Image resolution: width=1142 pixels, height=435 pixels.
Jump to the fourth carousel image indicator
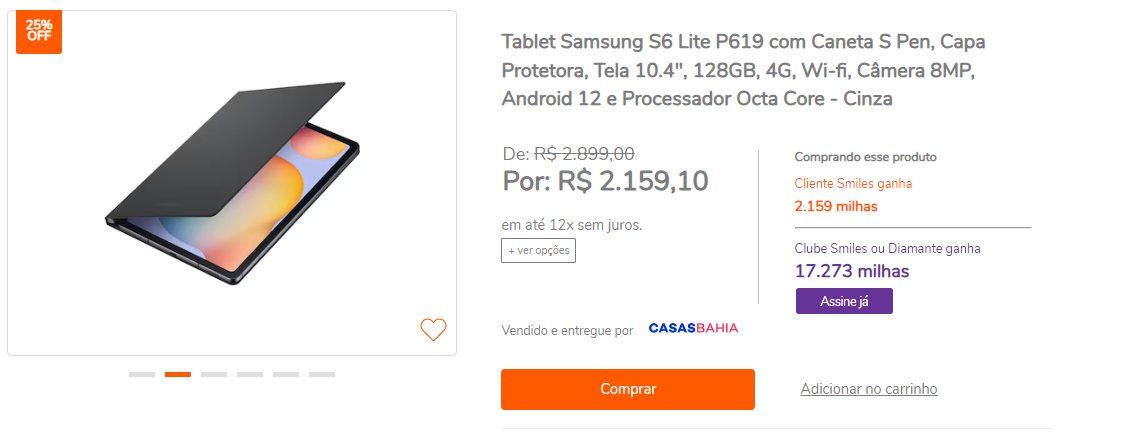pyautogui.click(x=250, y=375)
